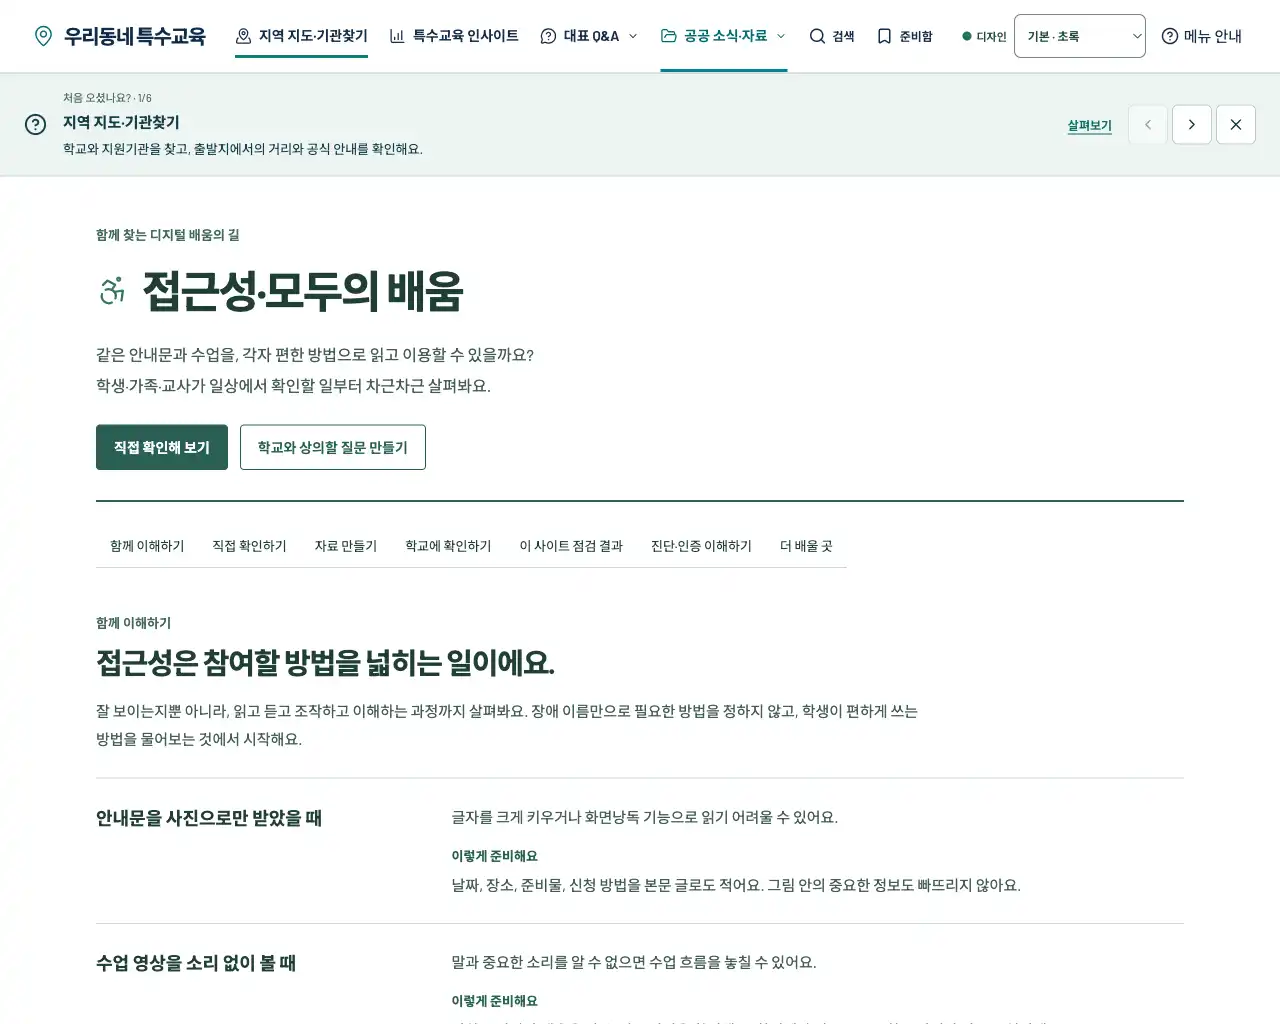Click the map pin logo icon
This screenshot has width=1280, height=1024.
pyautogui.click(x=43, y=36)
